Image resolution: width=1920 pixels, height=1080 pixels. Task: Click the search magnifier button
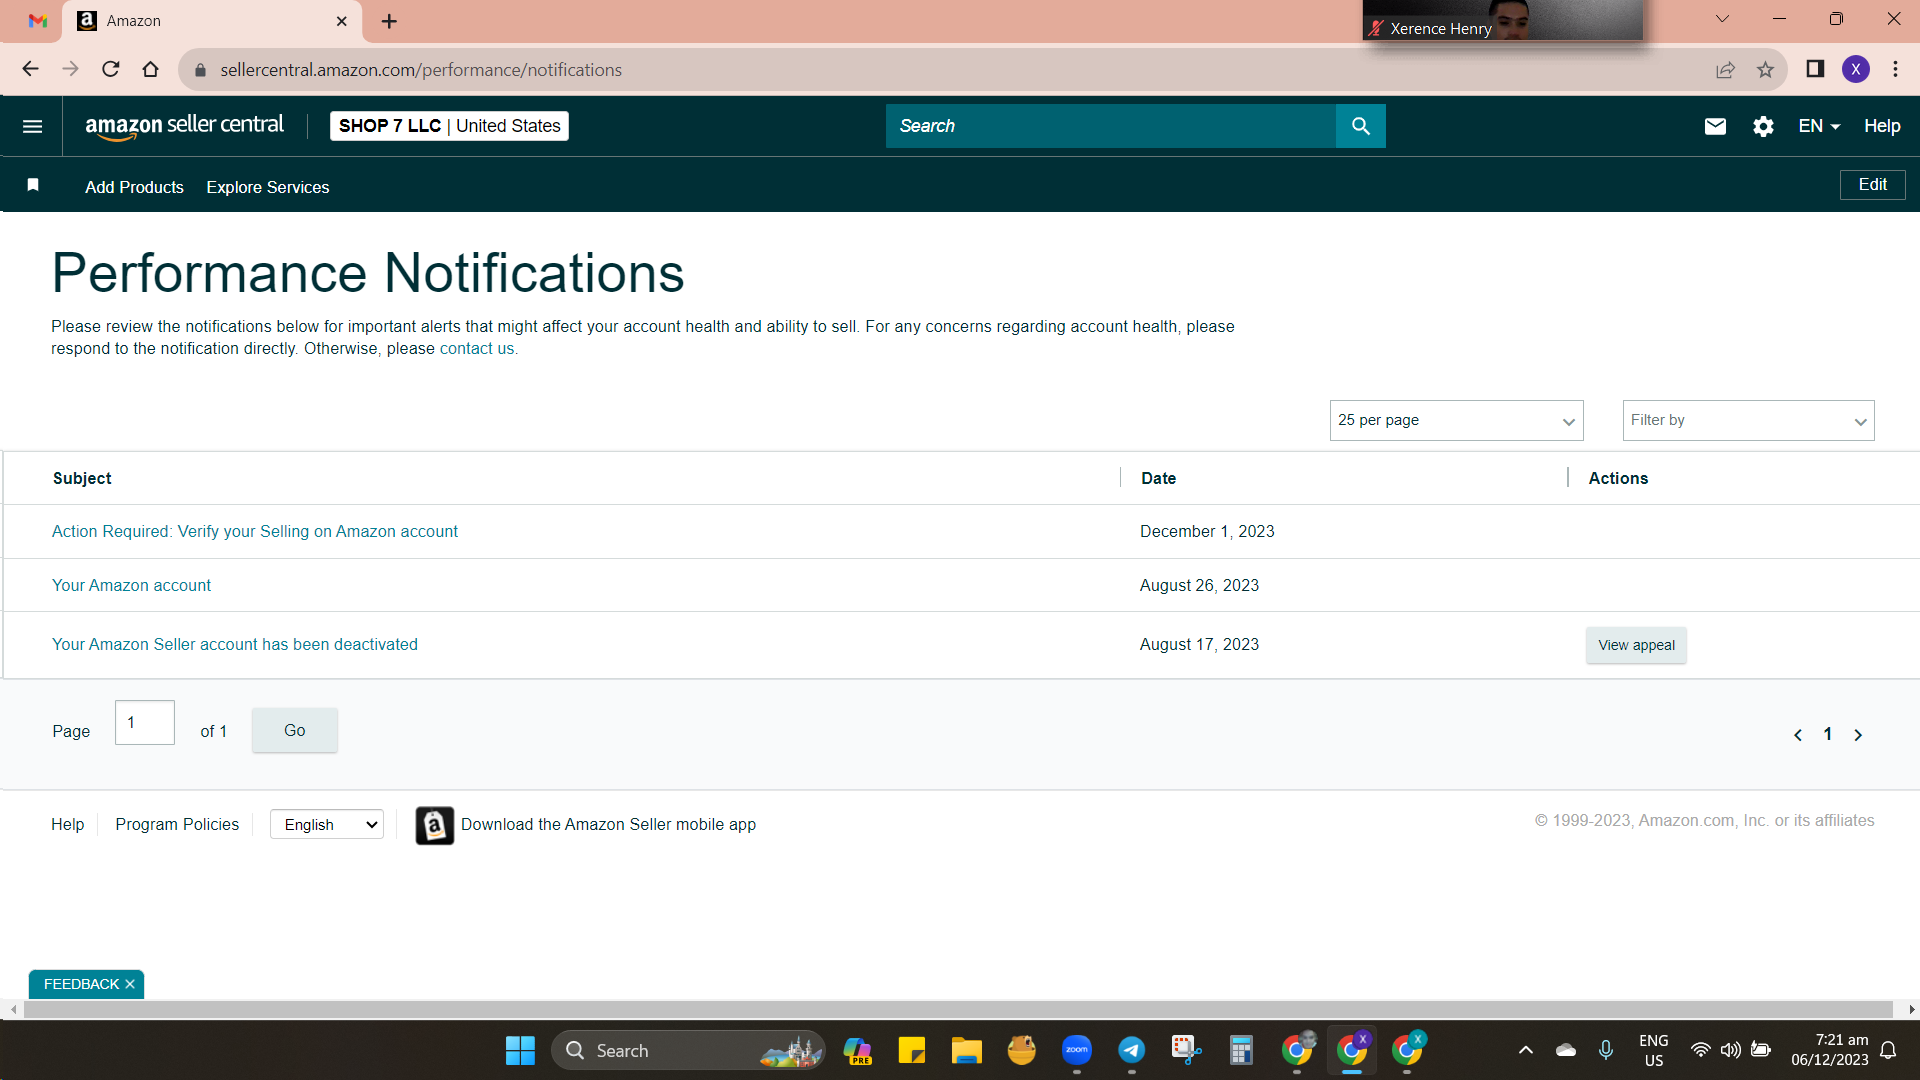click(x=1361, y=126)
